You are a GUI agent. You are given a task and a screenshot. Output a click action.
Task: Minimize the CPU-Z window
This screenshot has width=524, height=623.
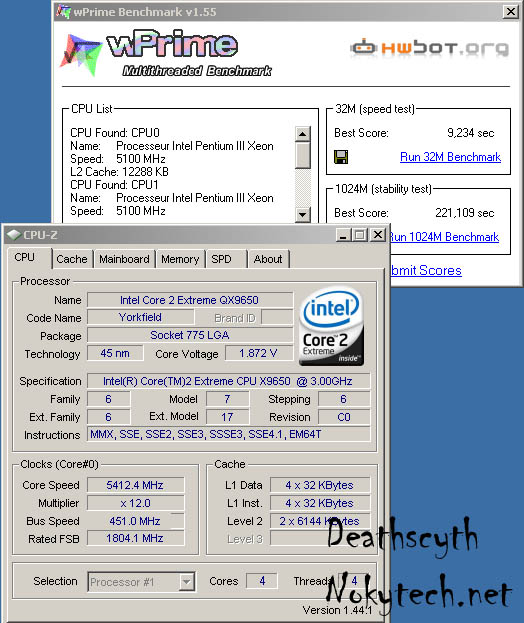[344, 235]
